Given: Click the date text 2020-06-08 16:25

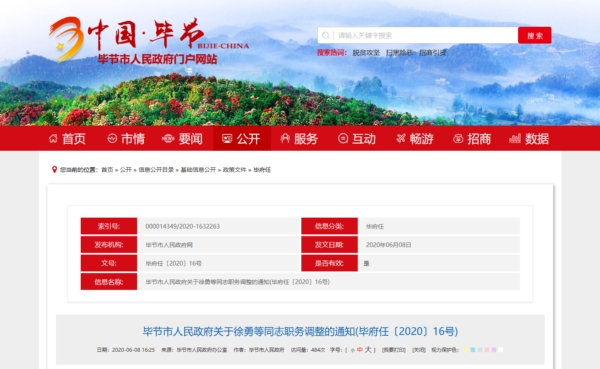Looking at the screenshot, I should [x=133, y=350].
